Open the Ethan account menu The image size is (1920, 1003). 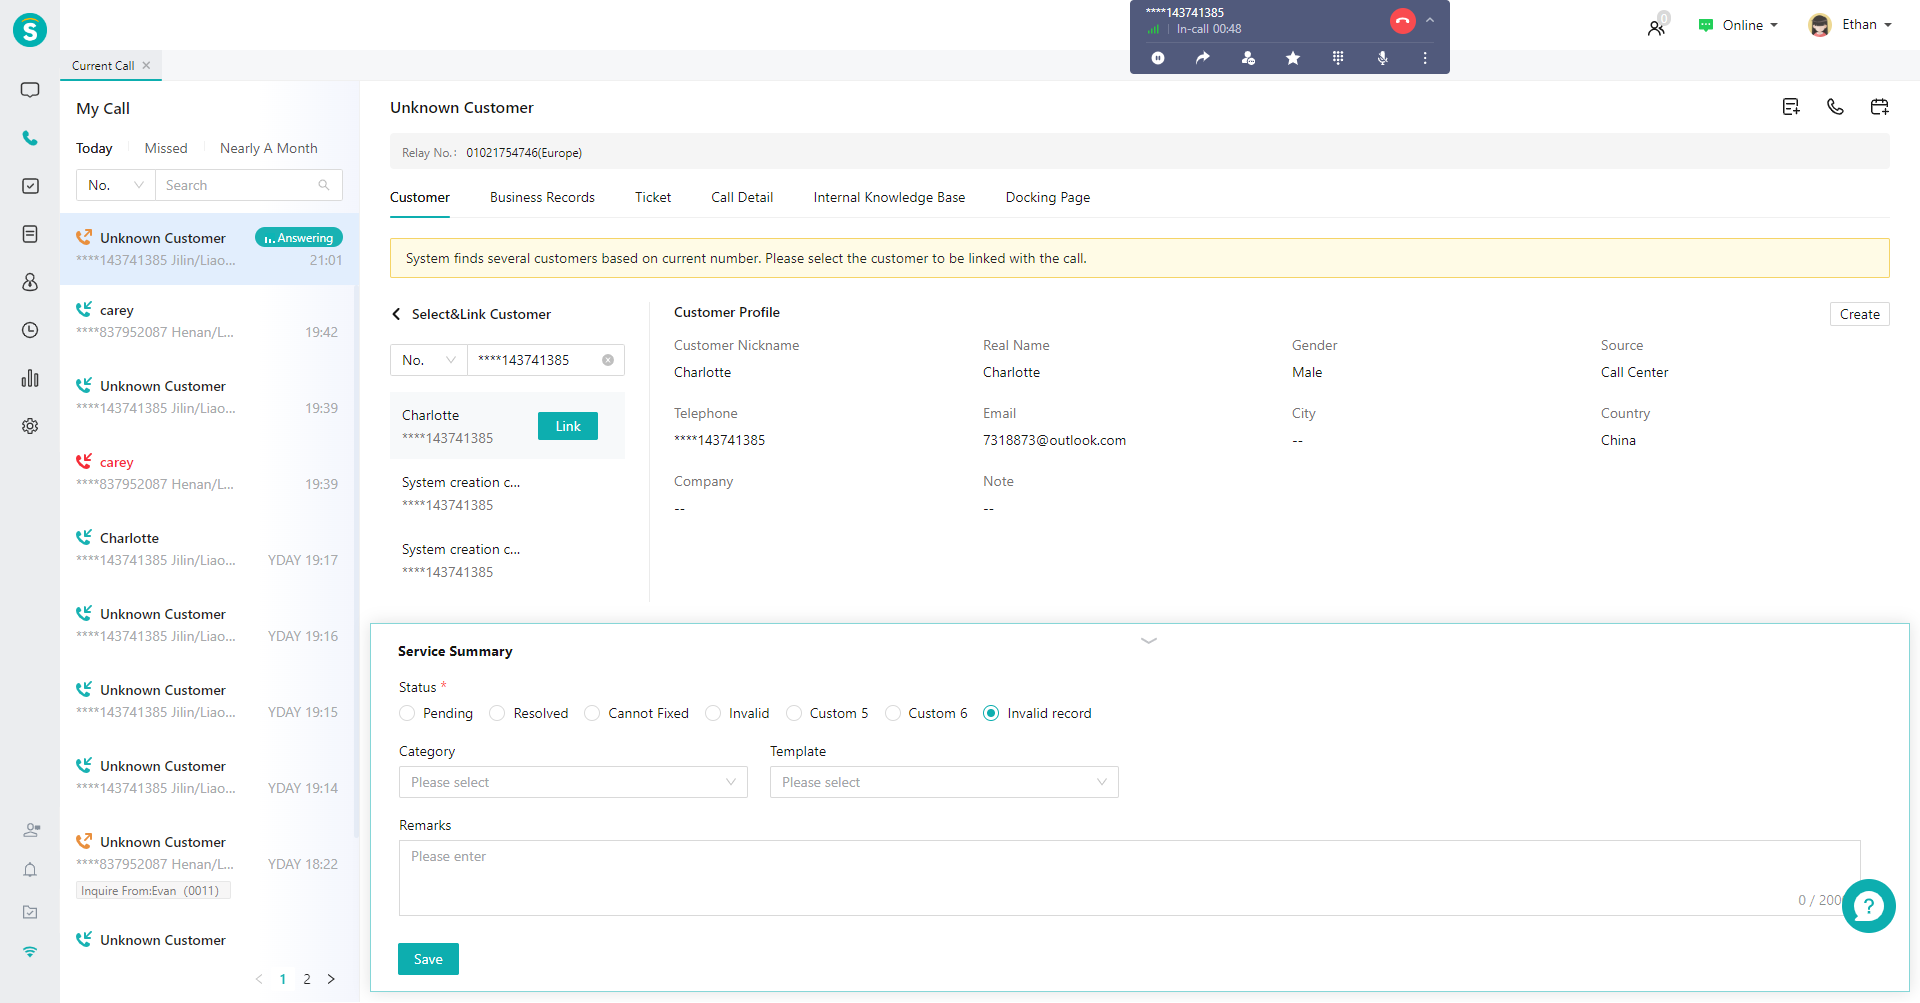[x=1850, y=25]
